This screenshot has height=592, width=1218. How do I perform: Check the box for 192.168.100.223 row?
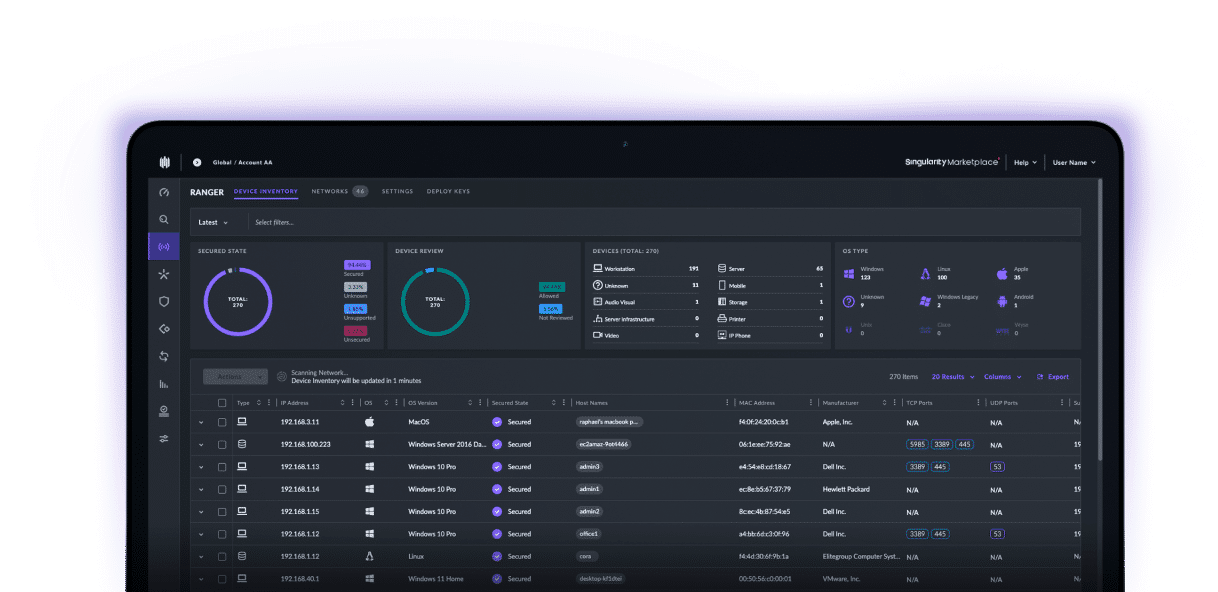pos(222,444)
